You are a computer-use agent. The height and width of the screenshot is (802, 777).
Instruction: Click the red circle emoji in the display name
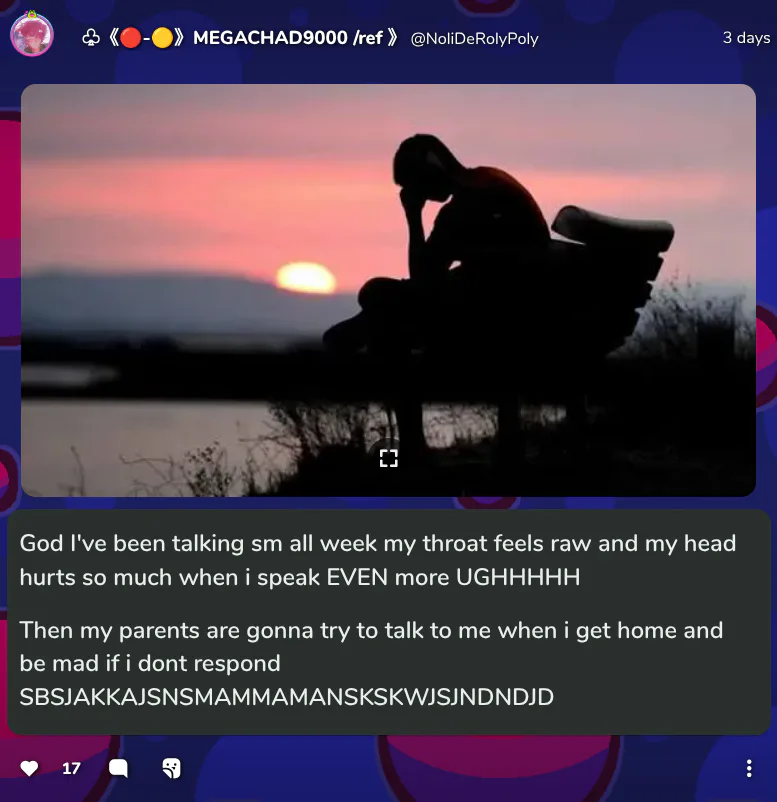pos(131,38)
